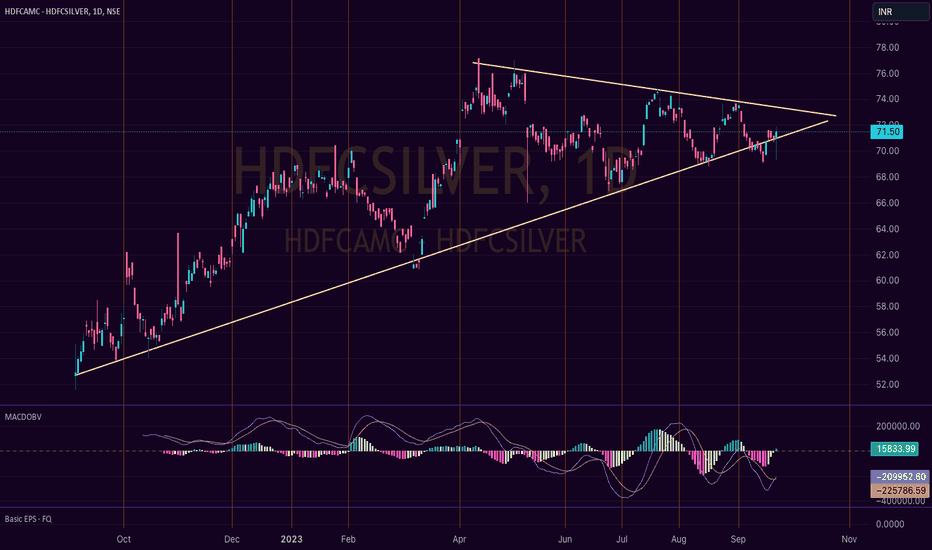Click the 68.00 price axis label

(887, 177)
